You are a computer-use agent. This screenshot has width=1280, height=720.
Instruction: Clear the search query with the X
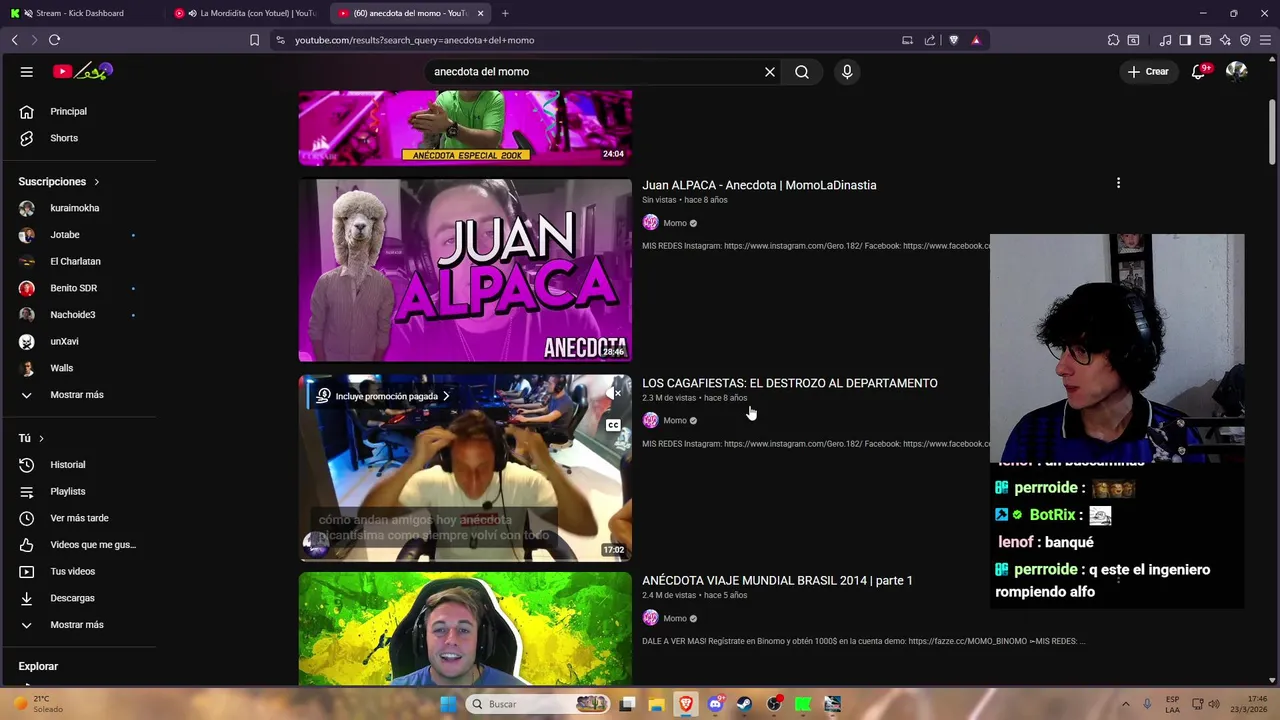[770, 72]
